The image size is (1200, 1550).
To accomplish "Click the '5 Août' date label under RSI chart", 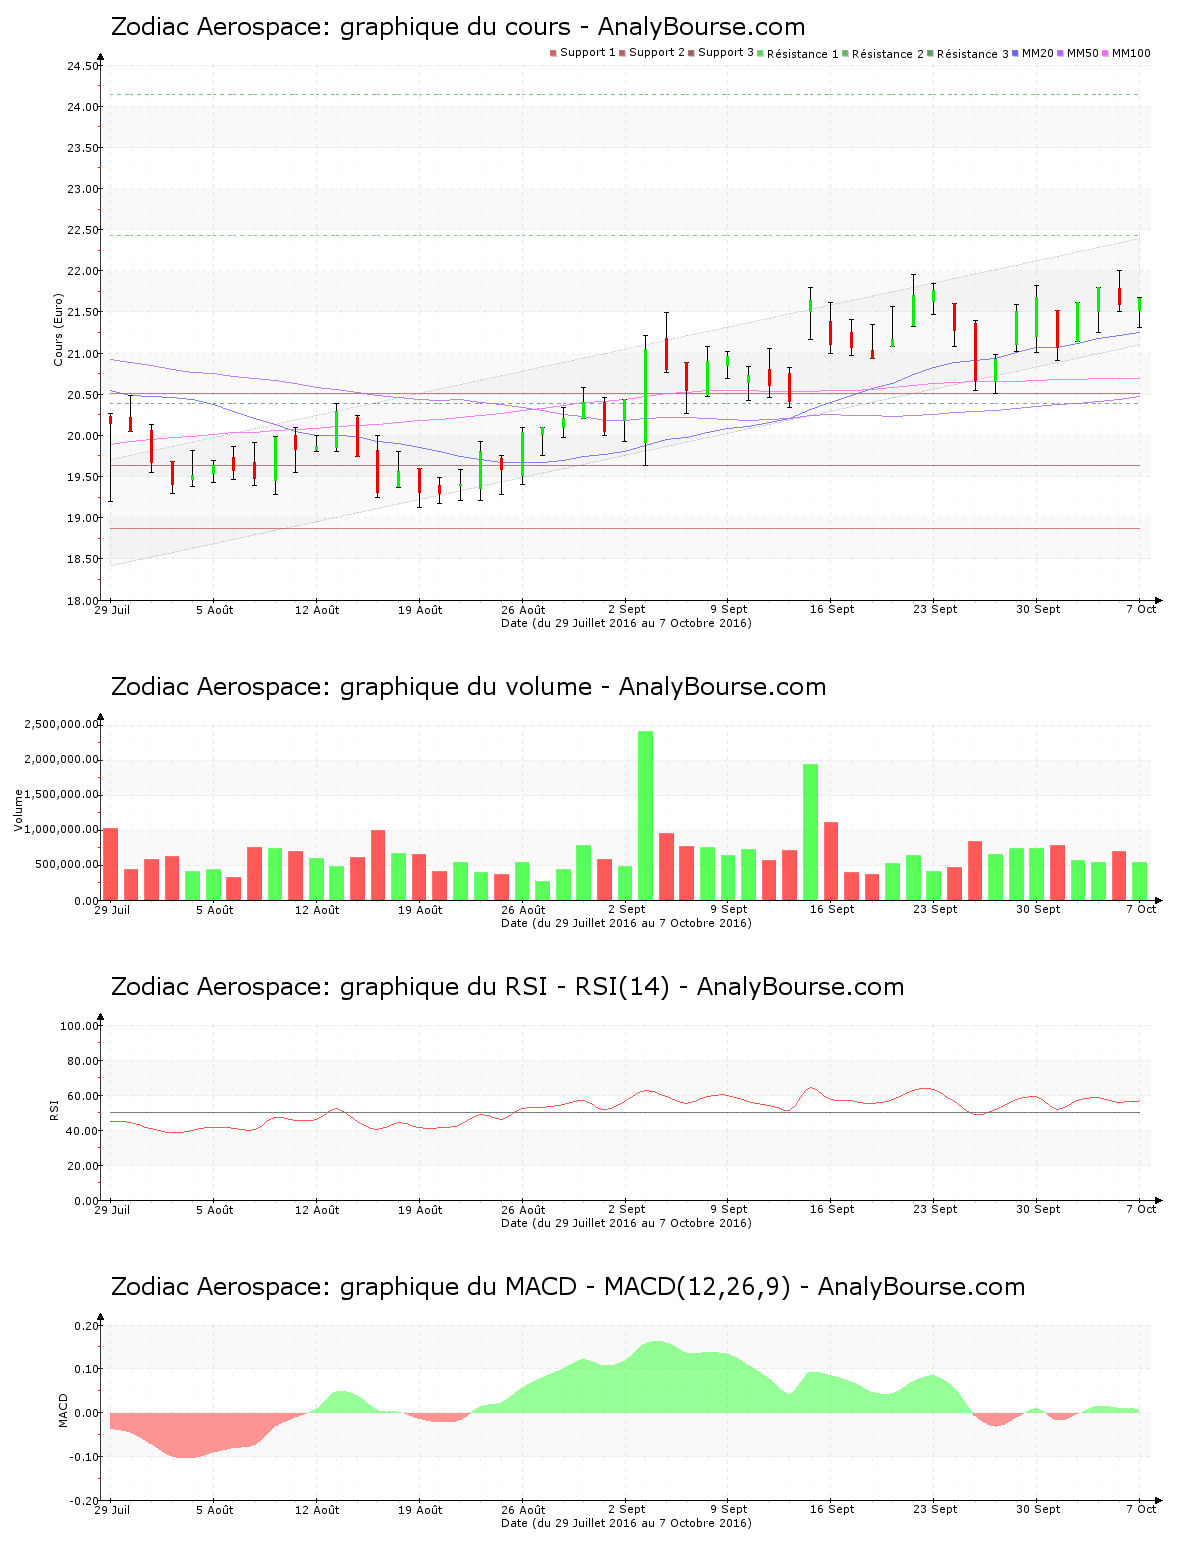I will point(214,1210).
